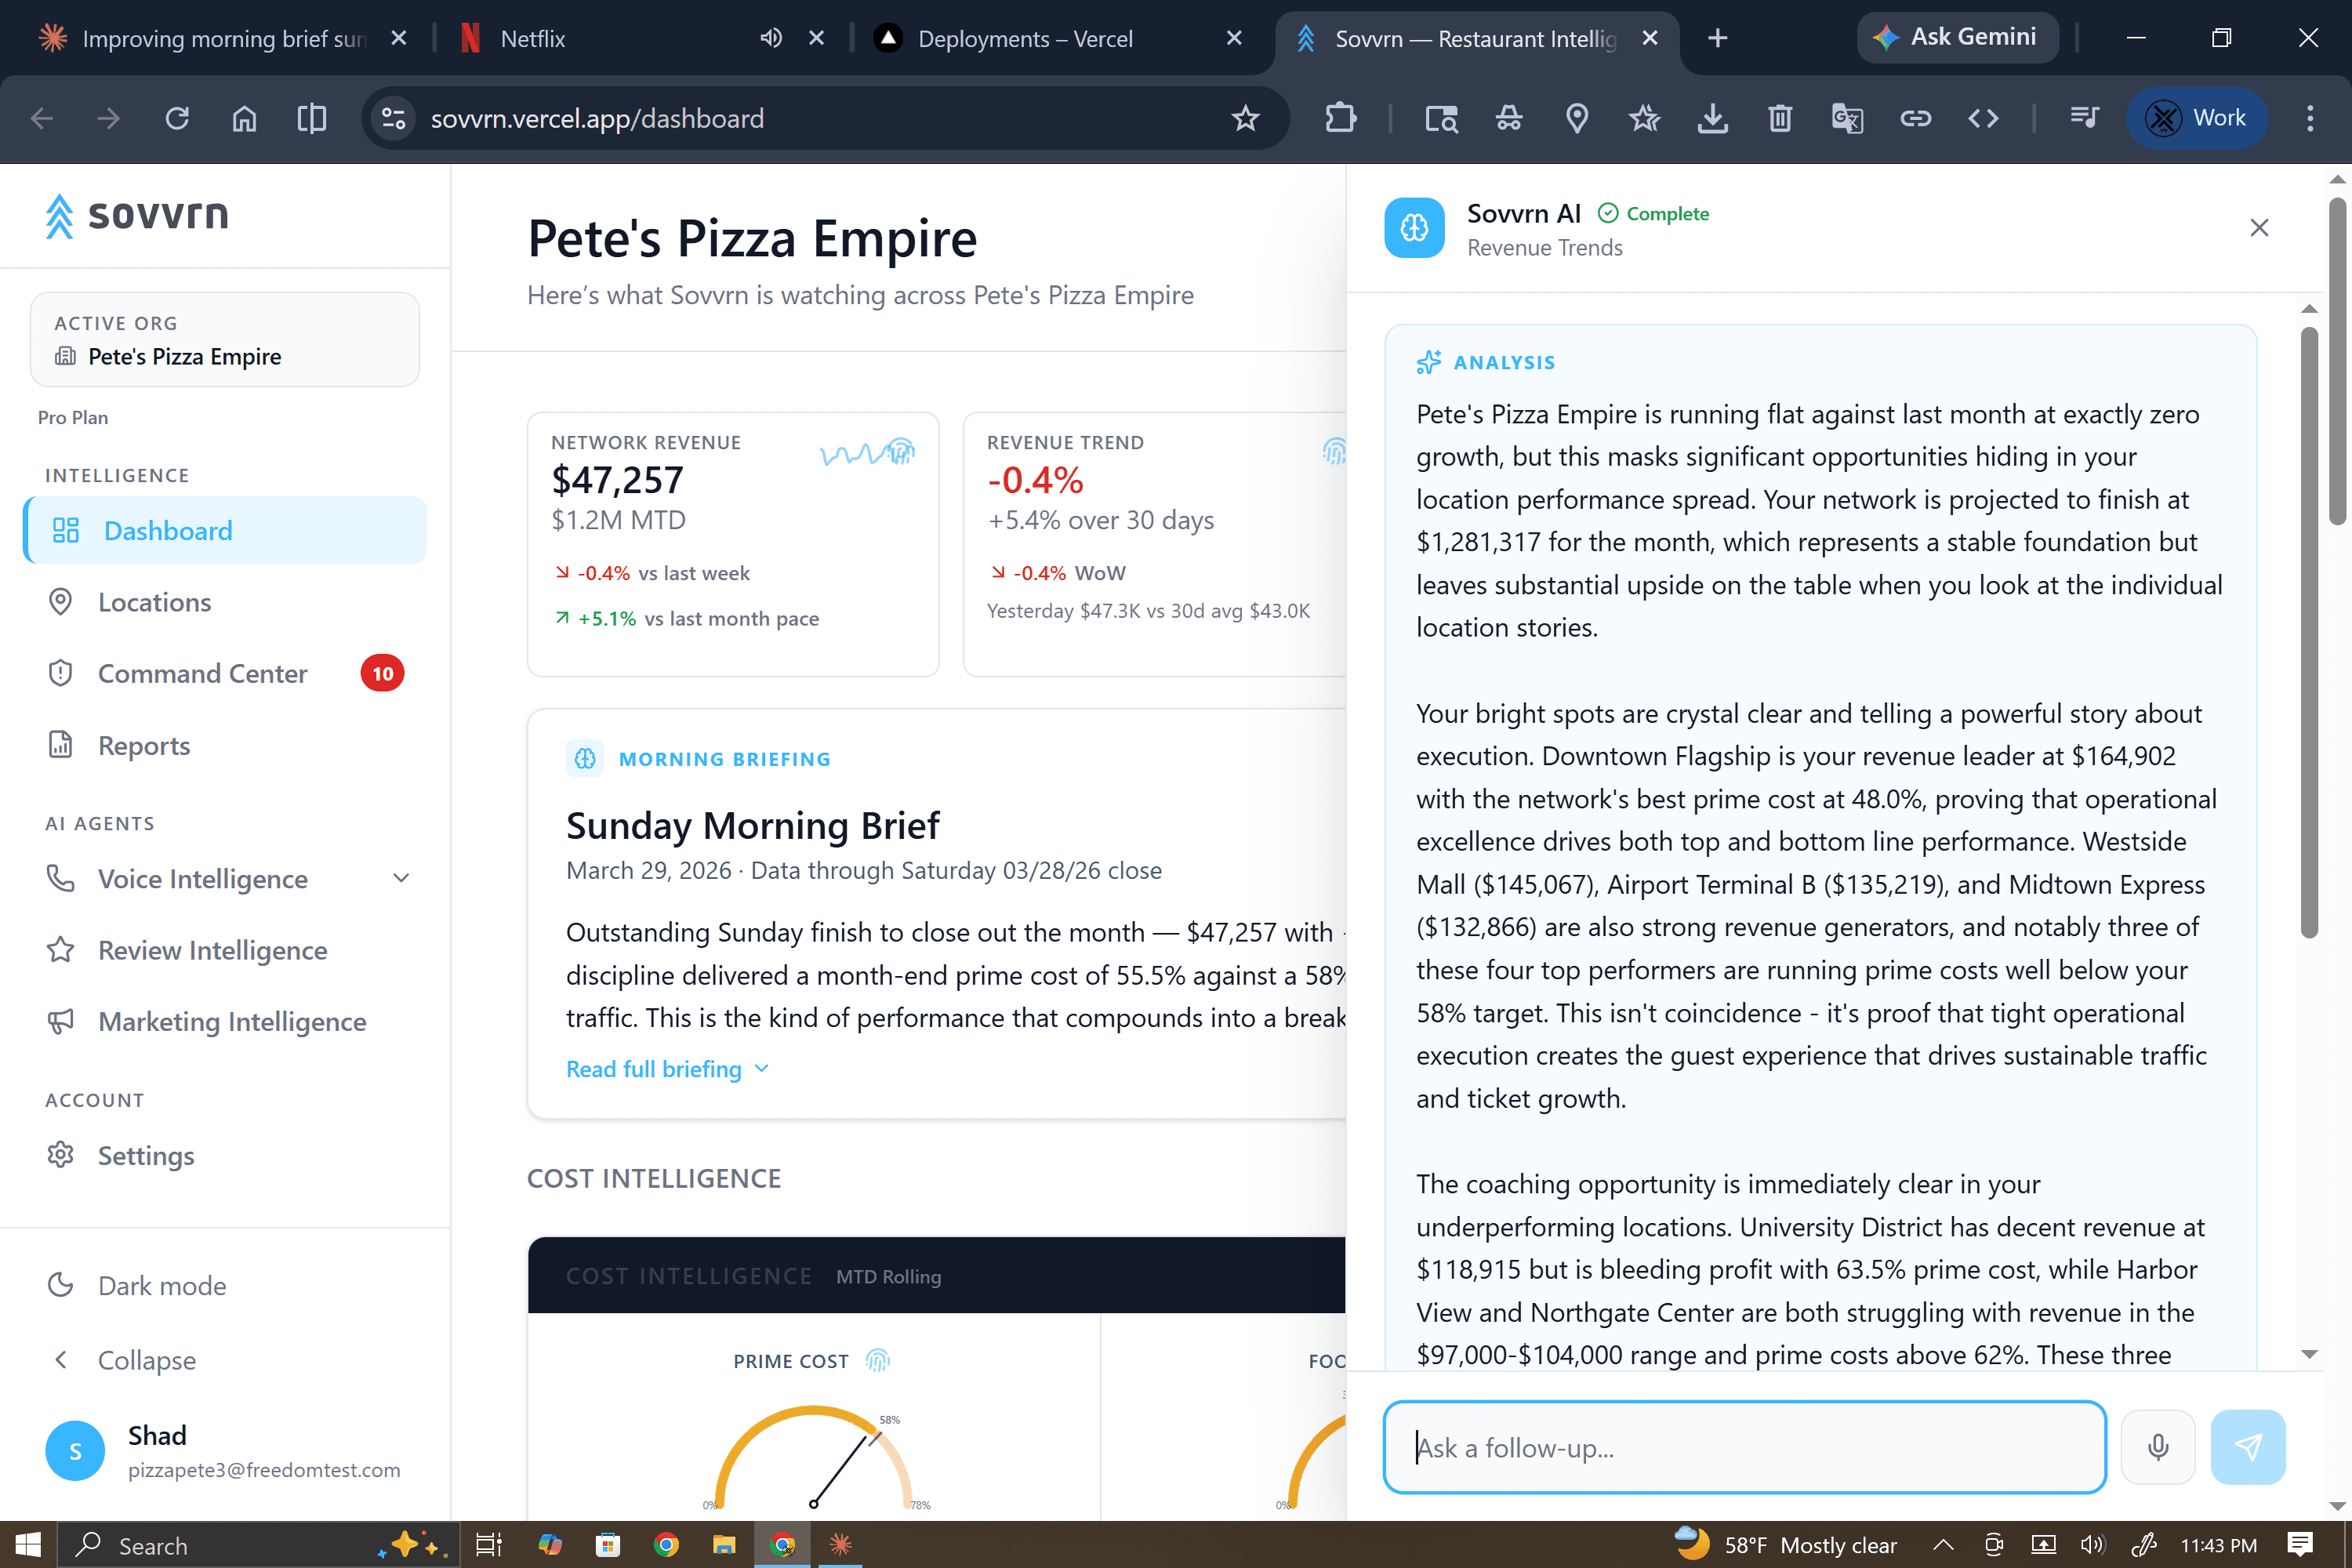This screenshot has width=2352, height=1568.
Task: Click the microphone voice input button
Action: click(x=2157, y=1447)
